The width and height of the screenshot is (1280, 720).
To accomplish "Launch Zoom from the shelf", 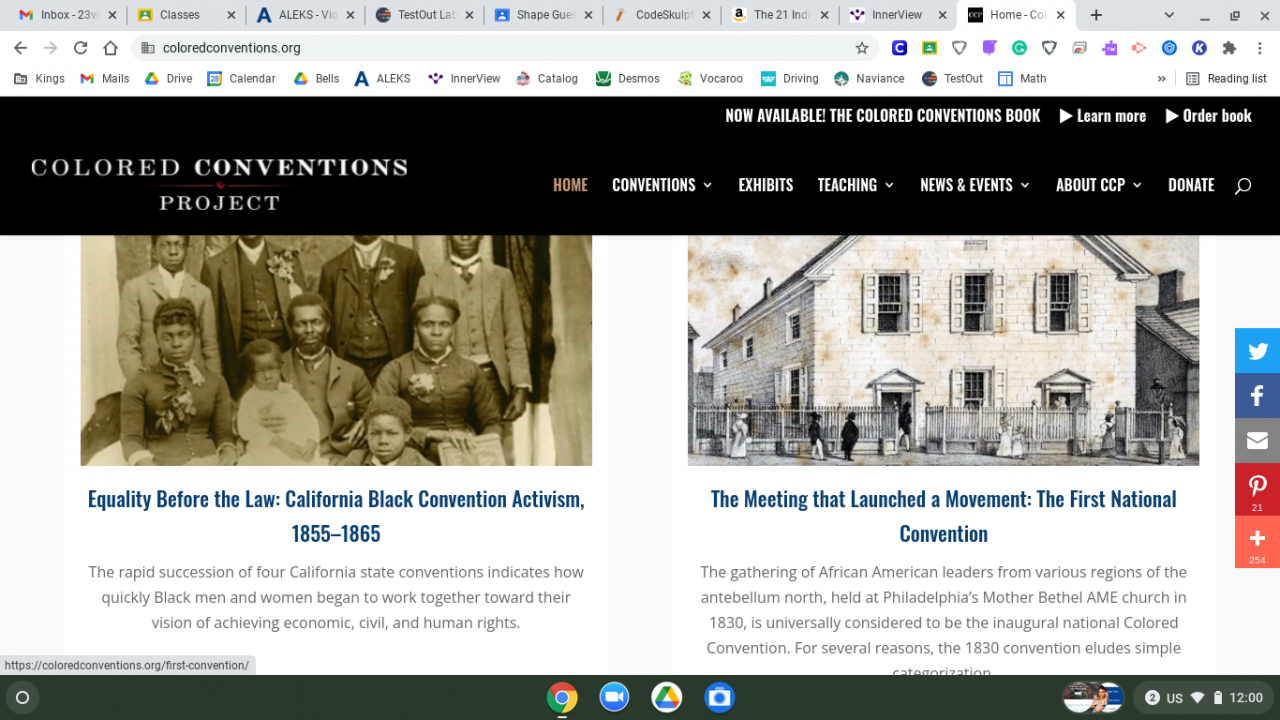I will click(x=614, y=697).
